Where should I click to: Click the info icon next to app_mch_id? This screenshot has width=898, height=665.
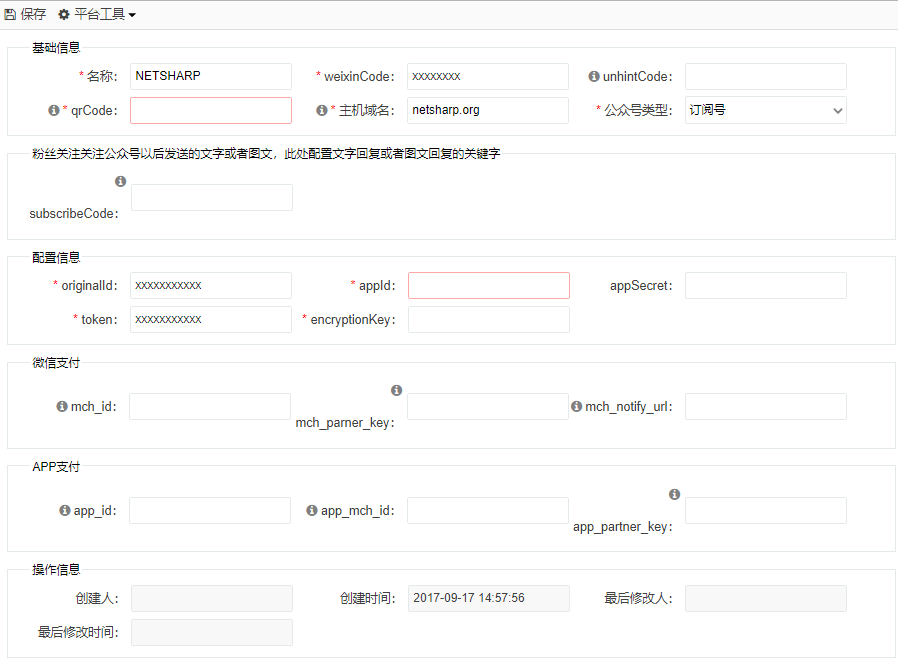(312, 510)
